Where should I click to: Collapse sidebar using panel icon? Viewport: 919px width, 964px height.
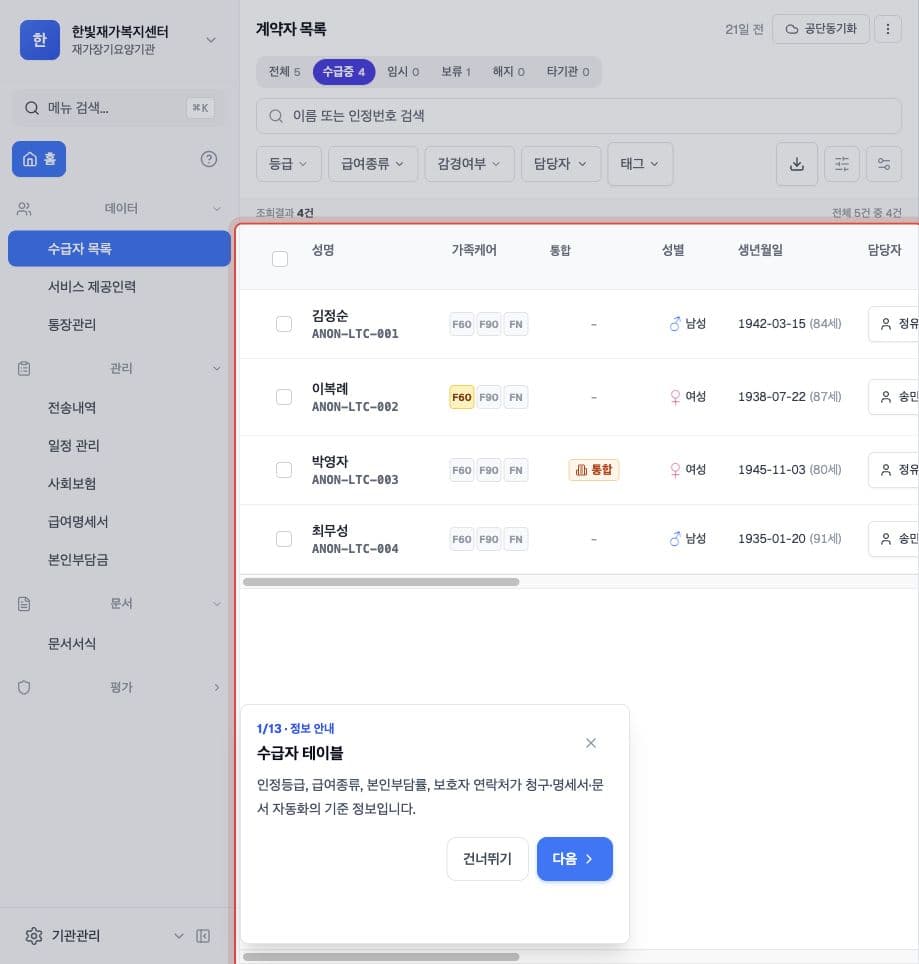click(203, 936)
